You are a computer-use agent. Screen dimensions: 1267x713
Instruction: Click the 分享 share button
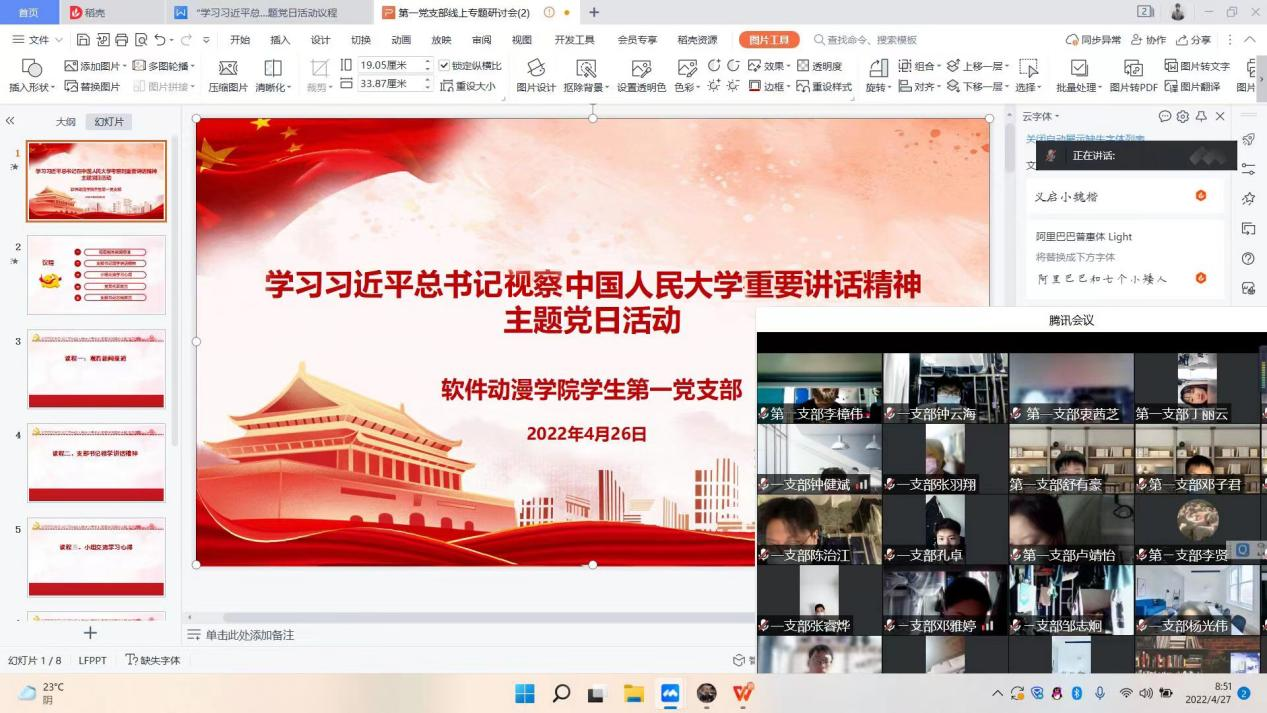(x=1193, y=40)
